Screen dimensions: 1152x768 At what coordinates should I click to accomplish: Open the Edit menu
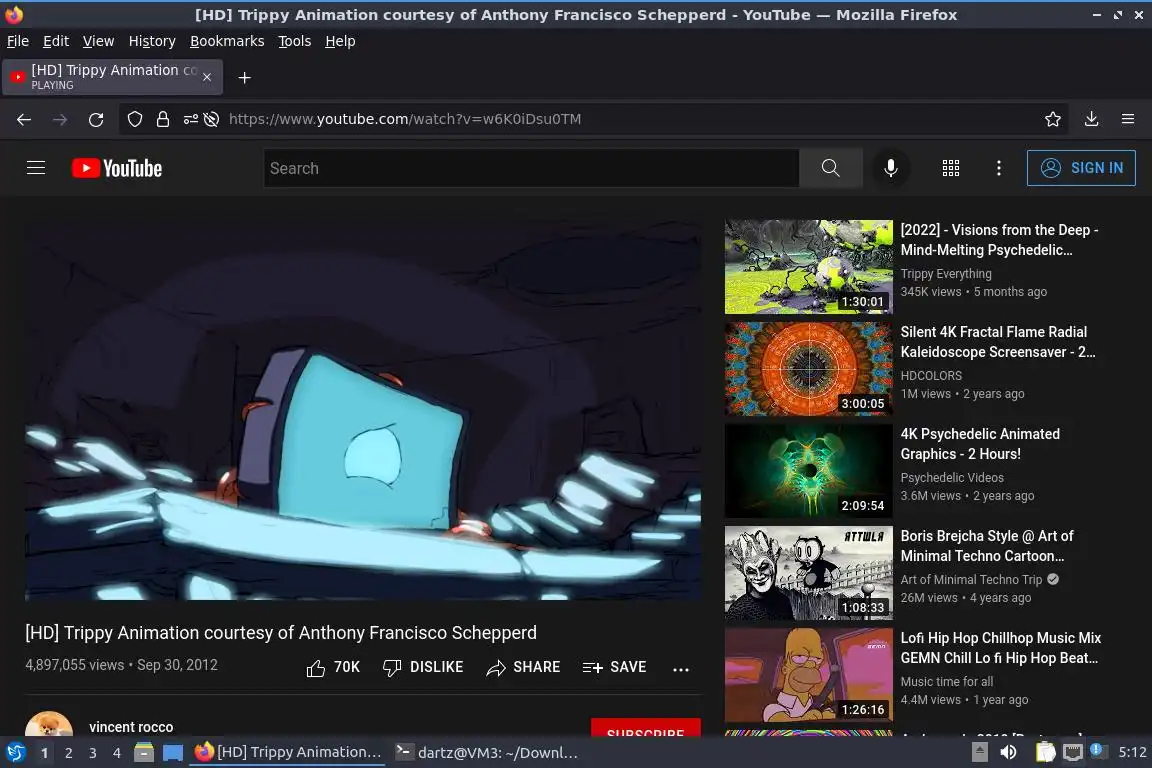56,41
